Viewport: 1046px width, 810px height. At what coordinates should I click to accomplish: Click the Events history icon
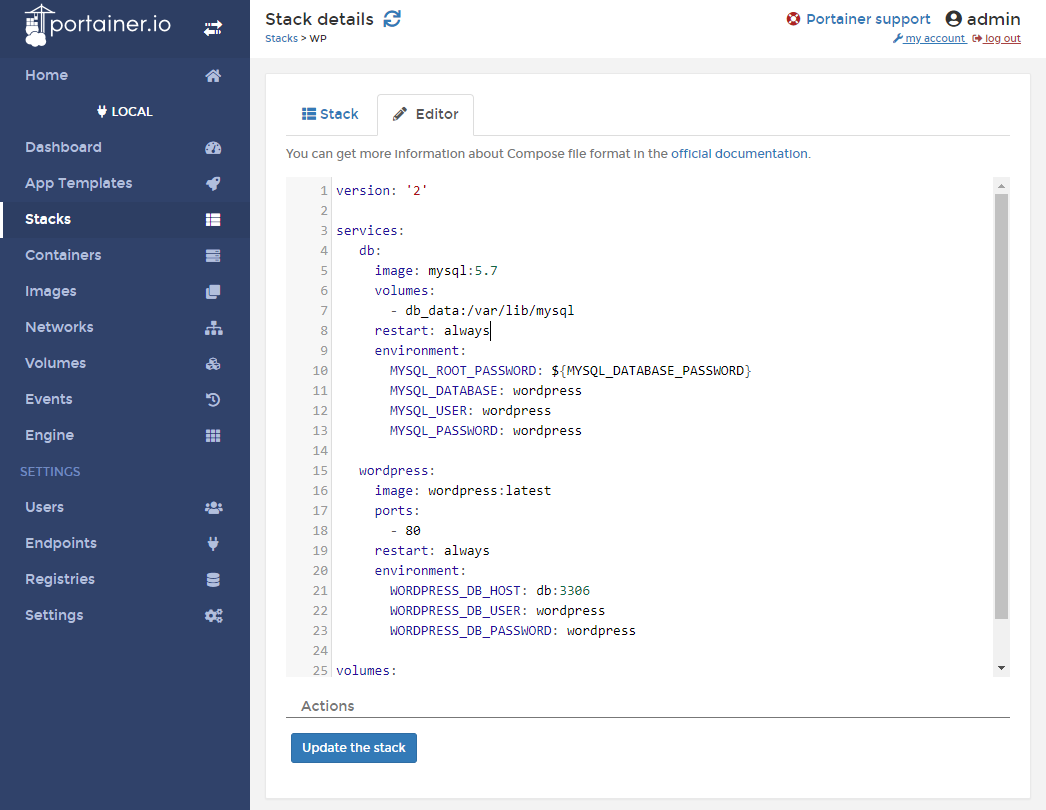coord(213,400)
